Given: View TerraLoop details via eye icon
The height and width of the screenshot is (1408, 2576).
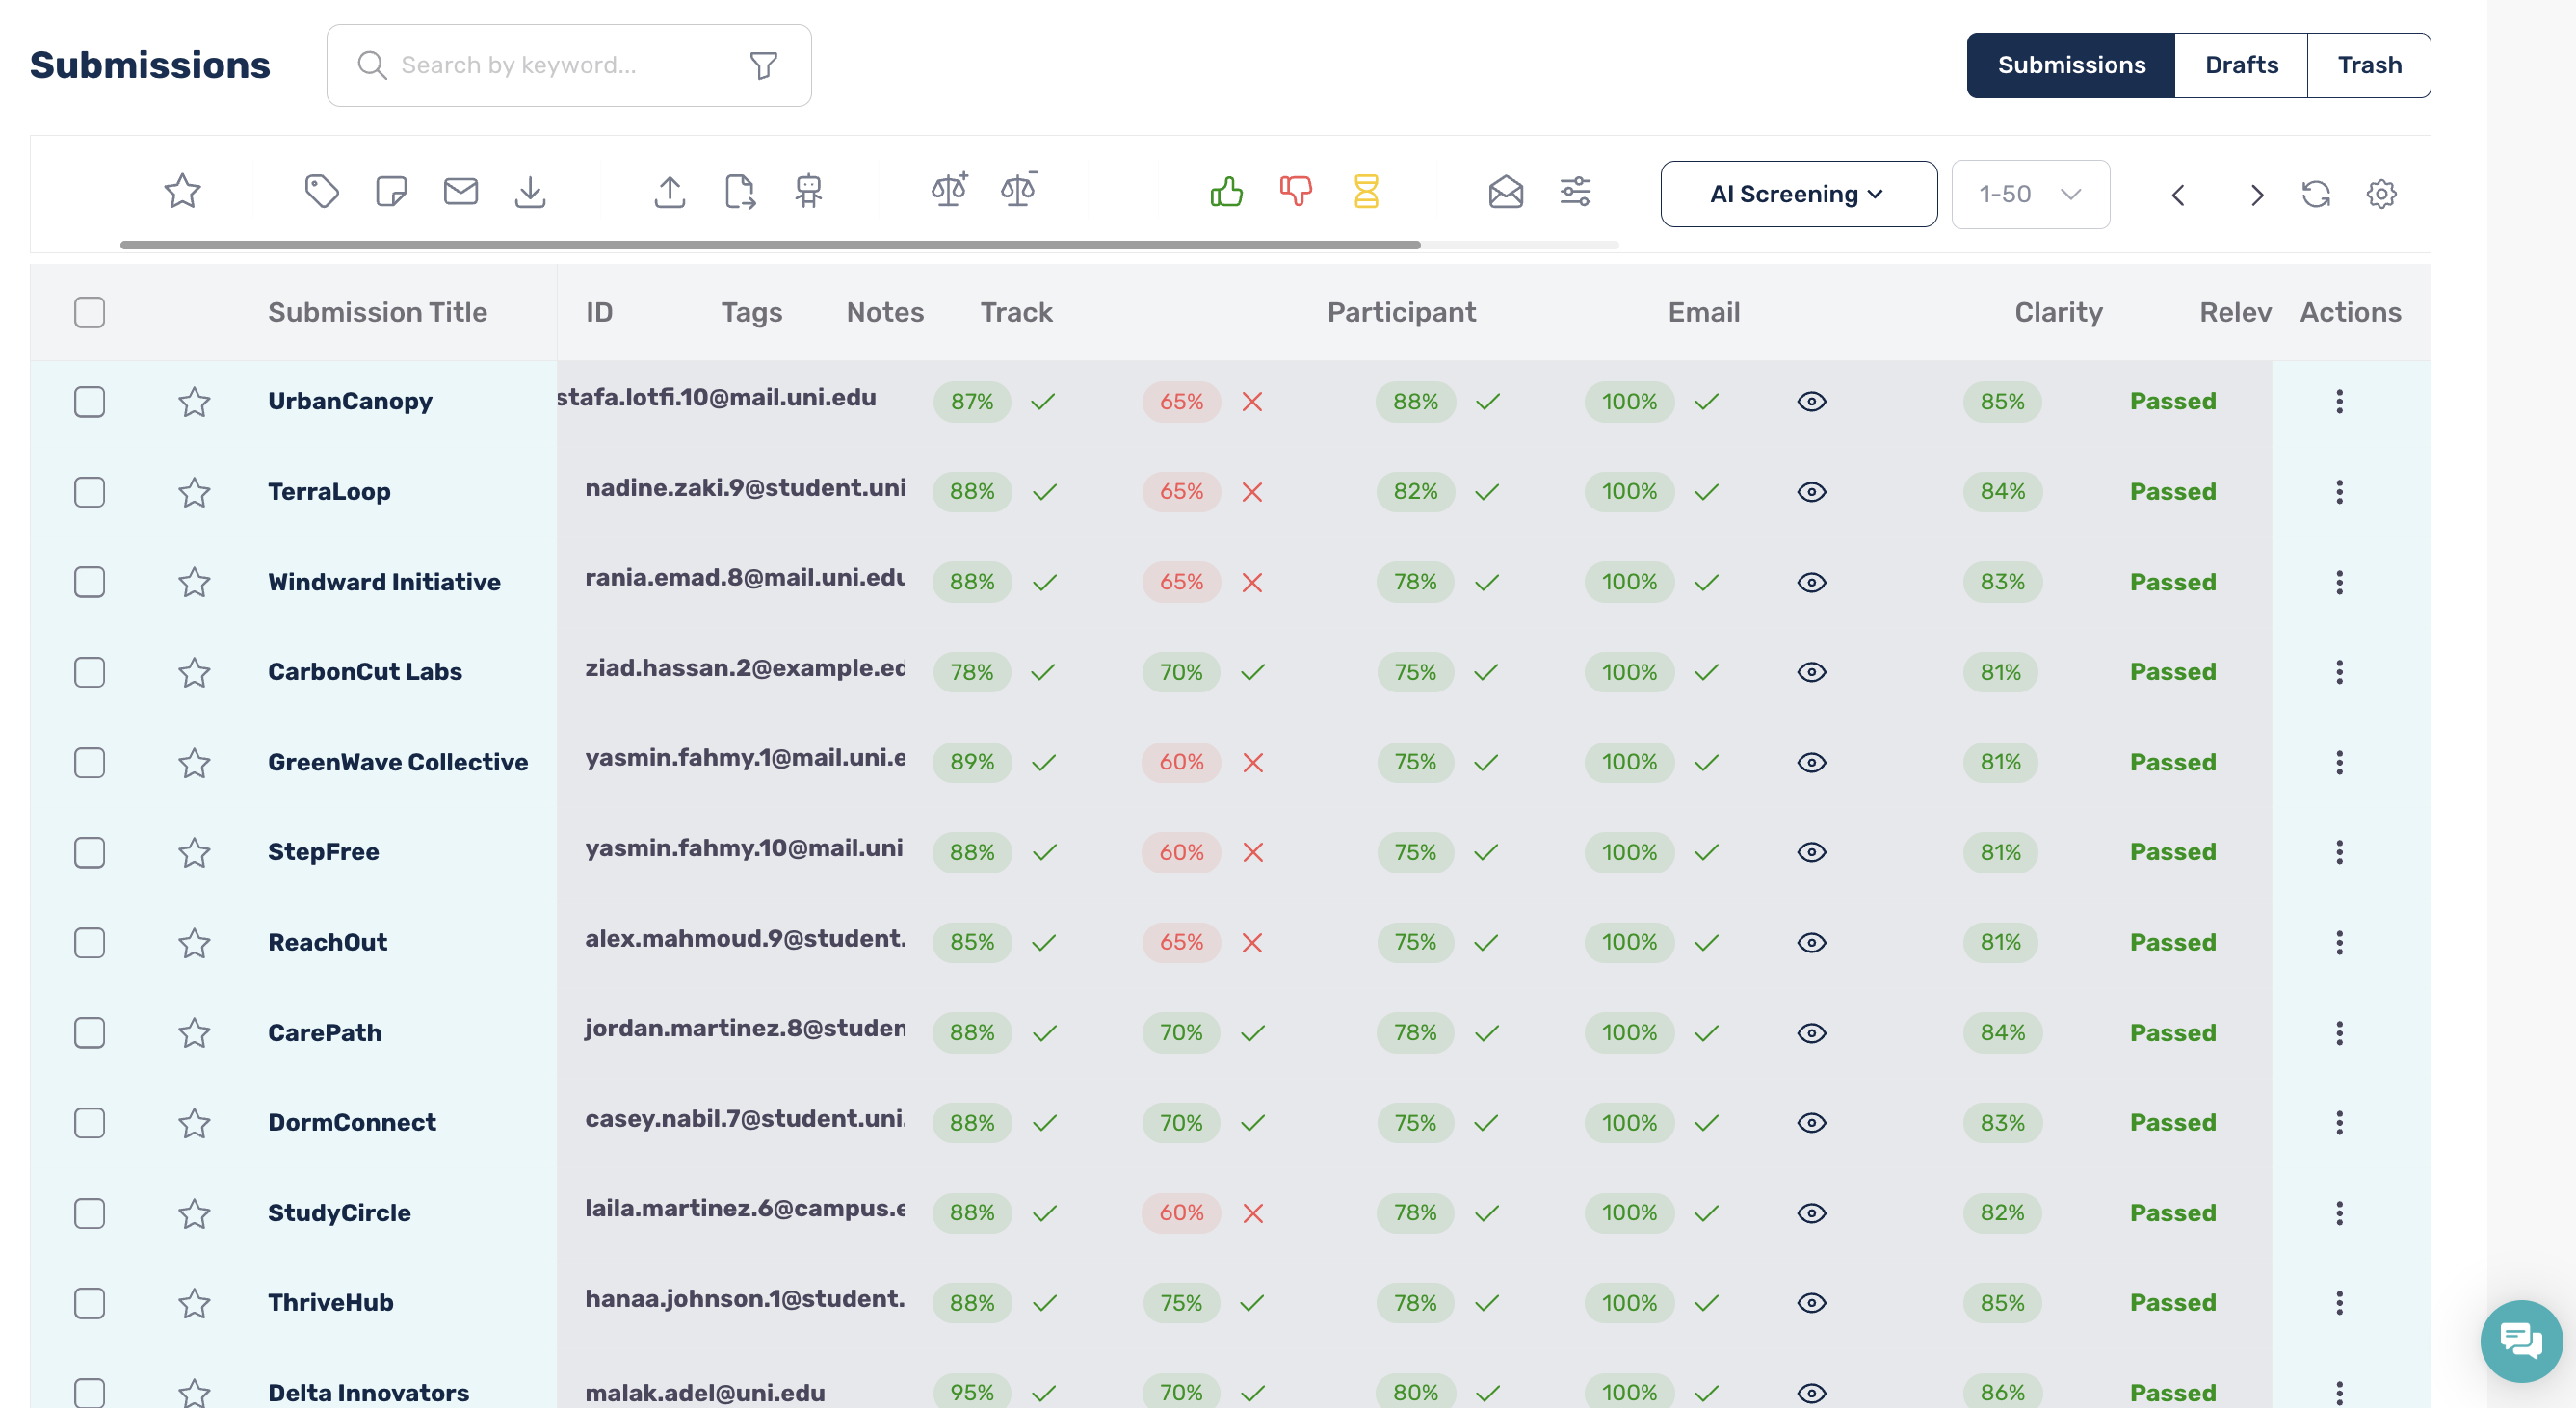Looking at the screenshot, I should (x=1811, y=492).
